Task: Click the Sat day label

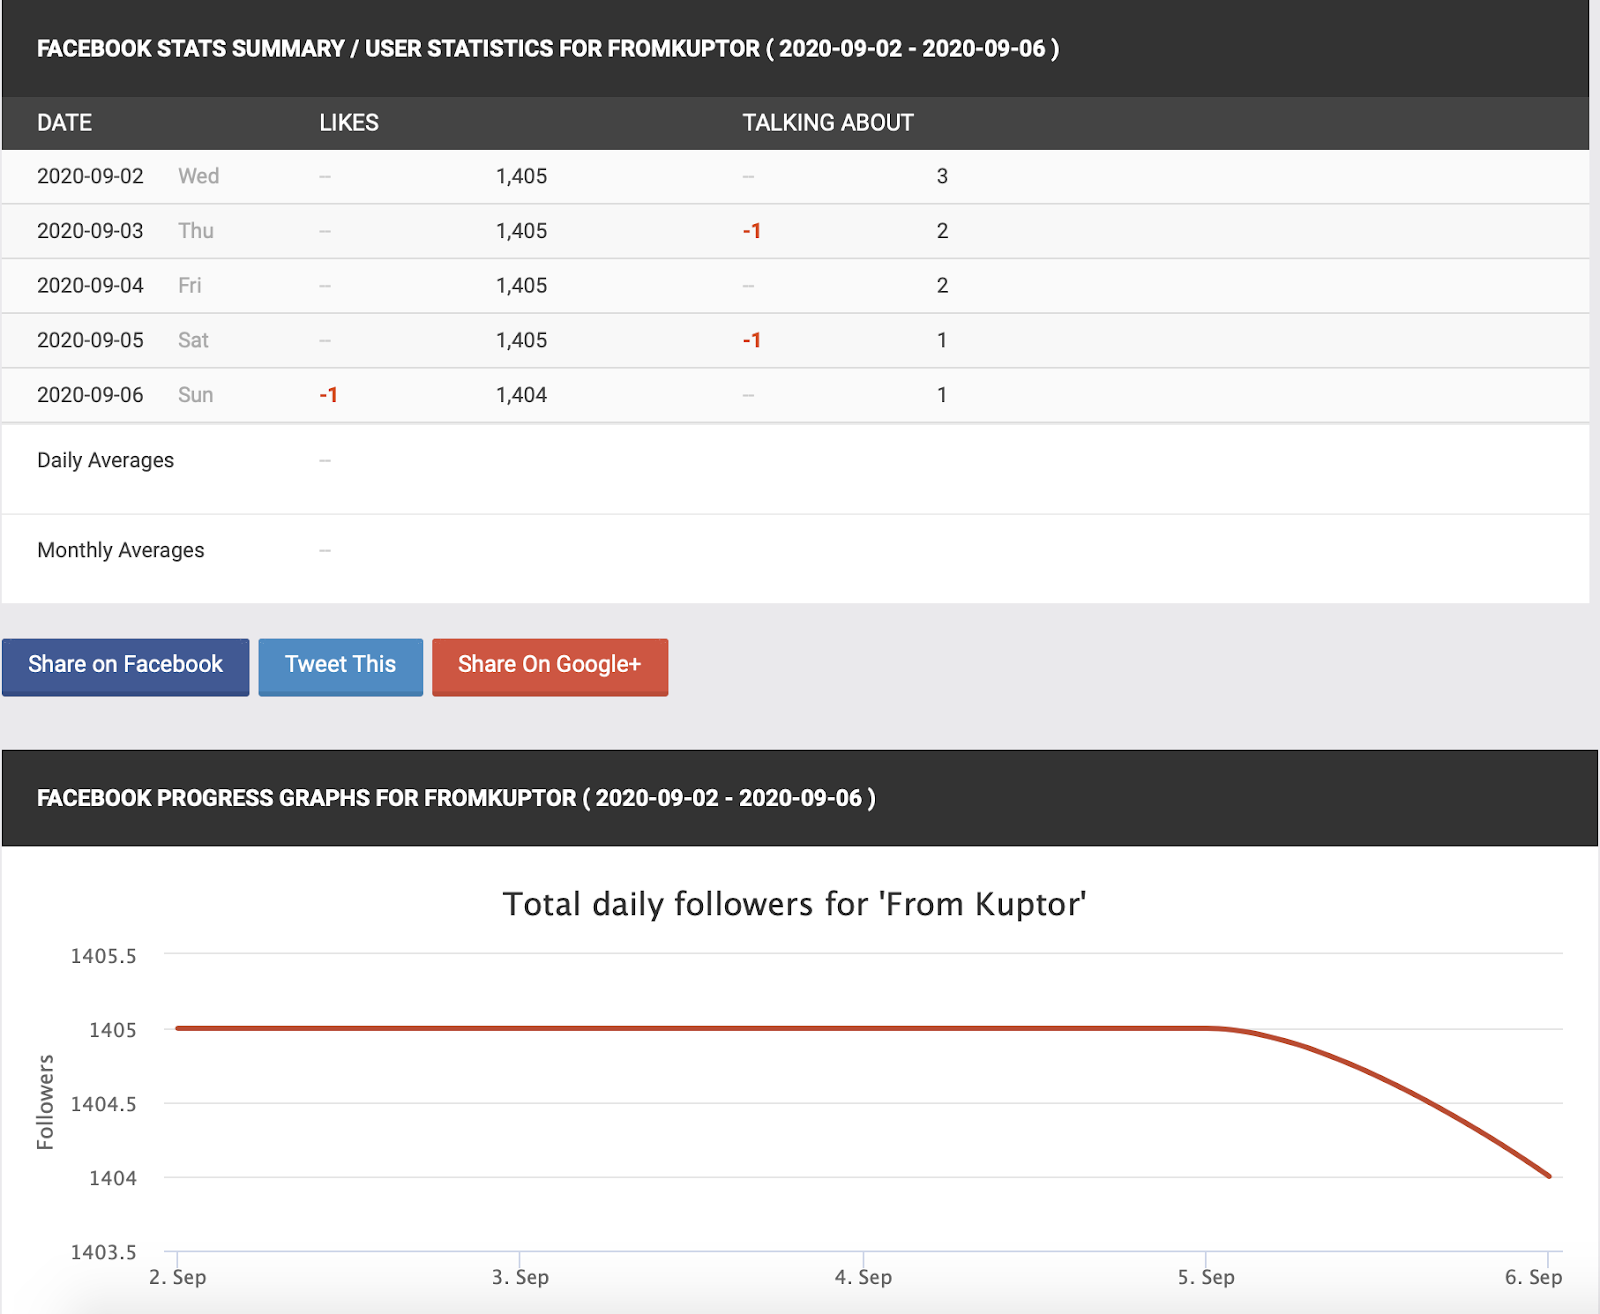Action: click(193, 340)
